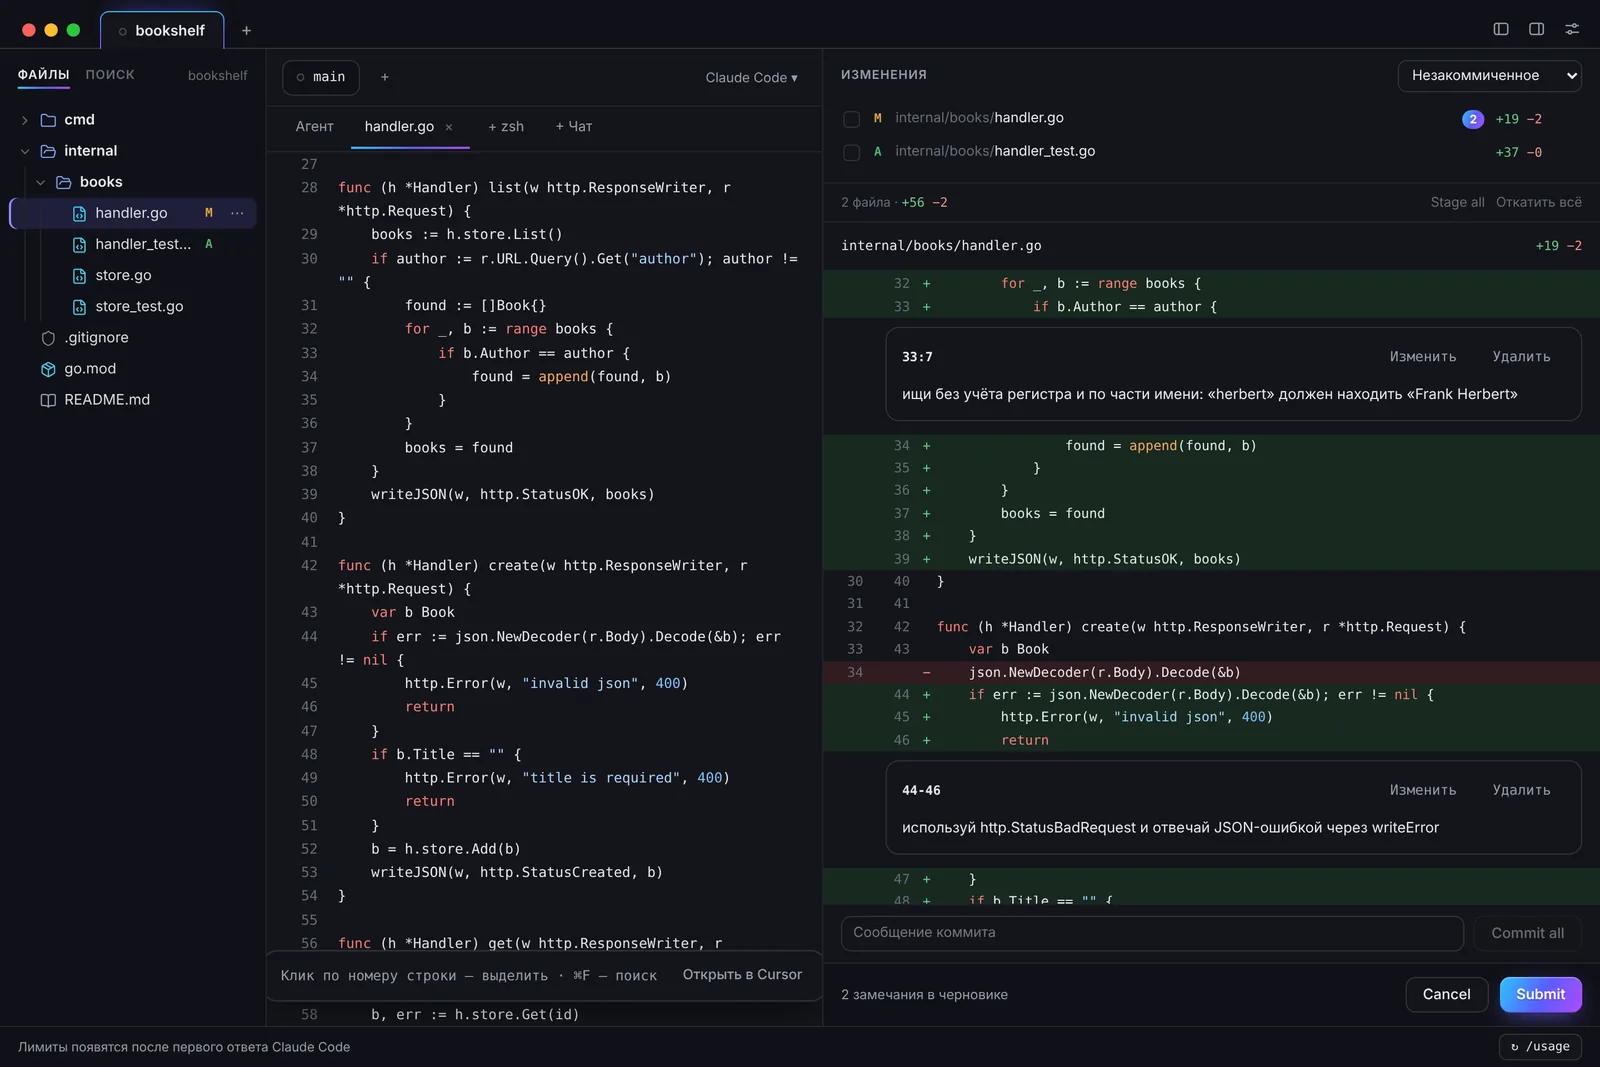Check the handler_test.go change checkbox

[x=852, y=152]
